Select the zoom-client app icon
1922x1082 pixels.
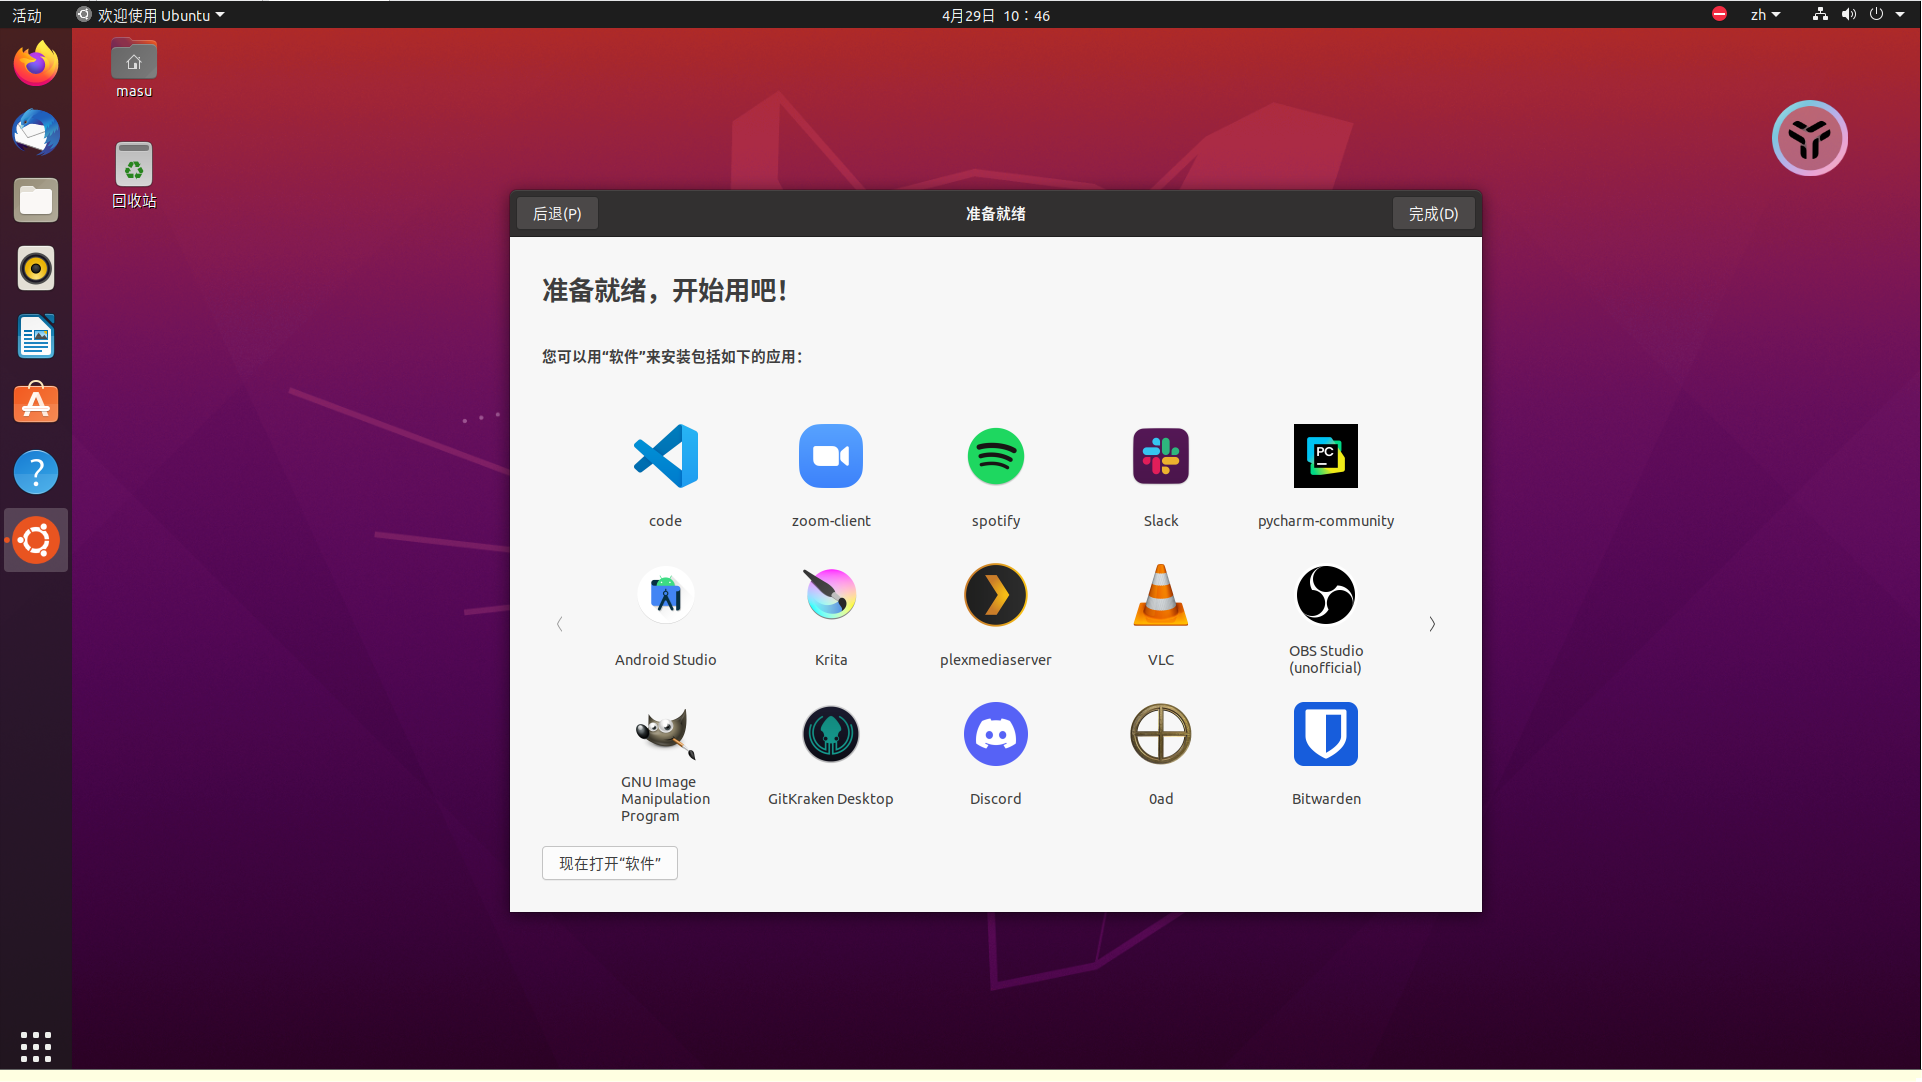pos(830,456)
